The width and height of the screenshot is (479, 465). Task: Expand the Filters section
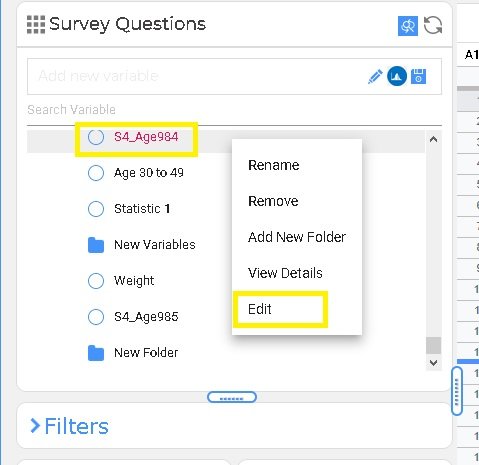click(x=69, y=426)
